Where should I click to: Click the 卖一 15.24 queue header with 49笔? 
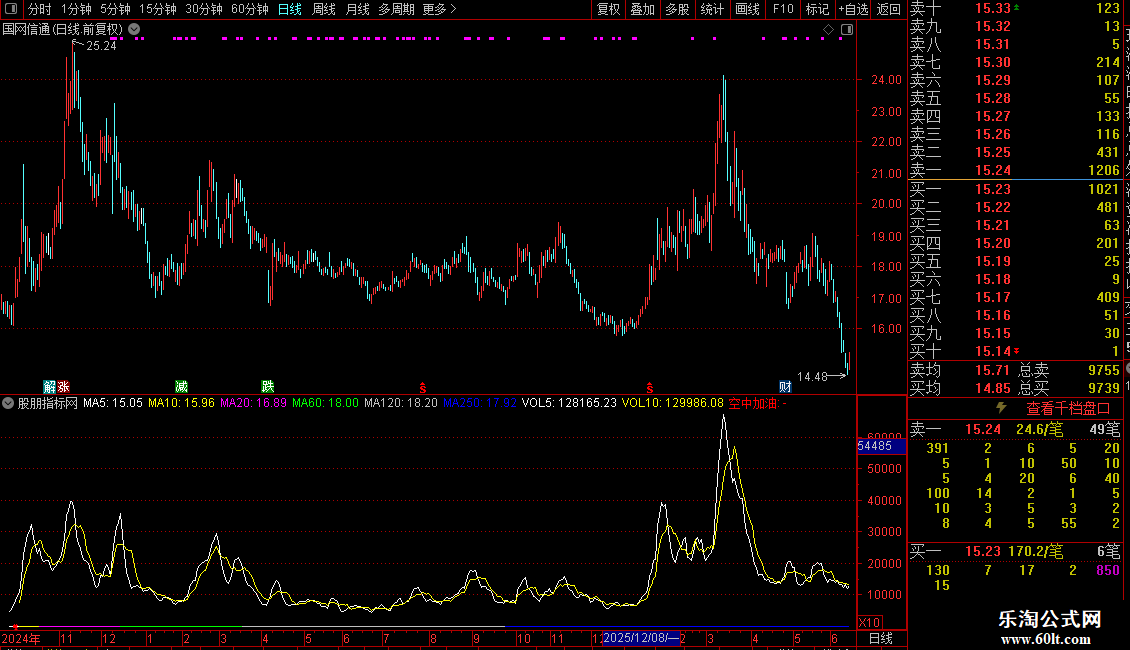1015,429
